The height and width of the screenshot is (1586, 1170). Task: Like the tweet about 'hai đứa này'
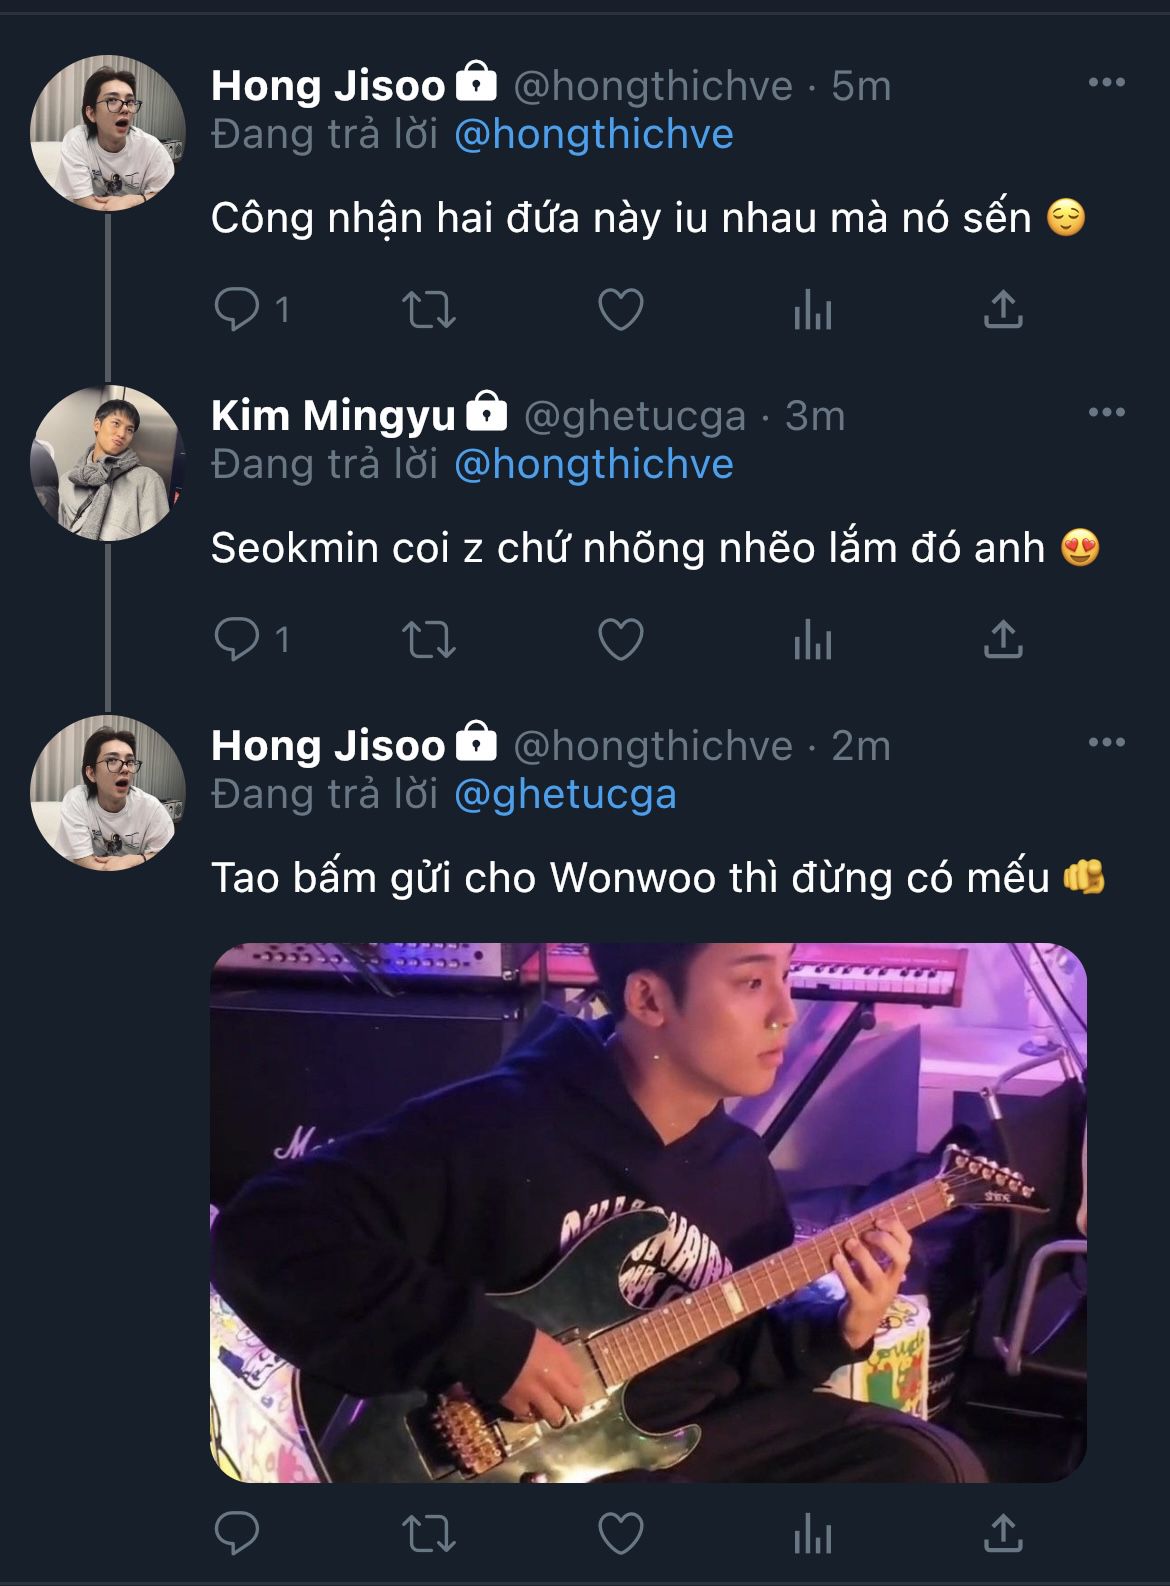point(620,309)
